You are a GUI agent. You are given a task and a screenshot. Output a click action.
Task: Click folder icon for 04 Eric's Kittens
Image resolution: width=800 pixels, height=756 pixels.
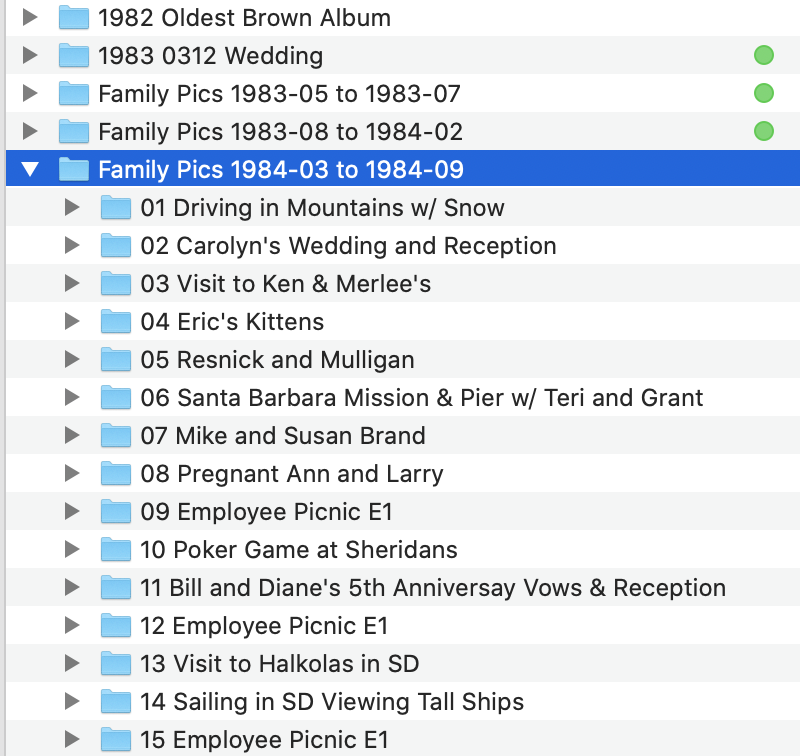tap(116, 322)
